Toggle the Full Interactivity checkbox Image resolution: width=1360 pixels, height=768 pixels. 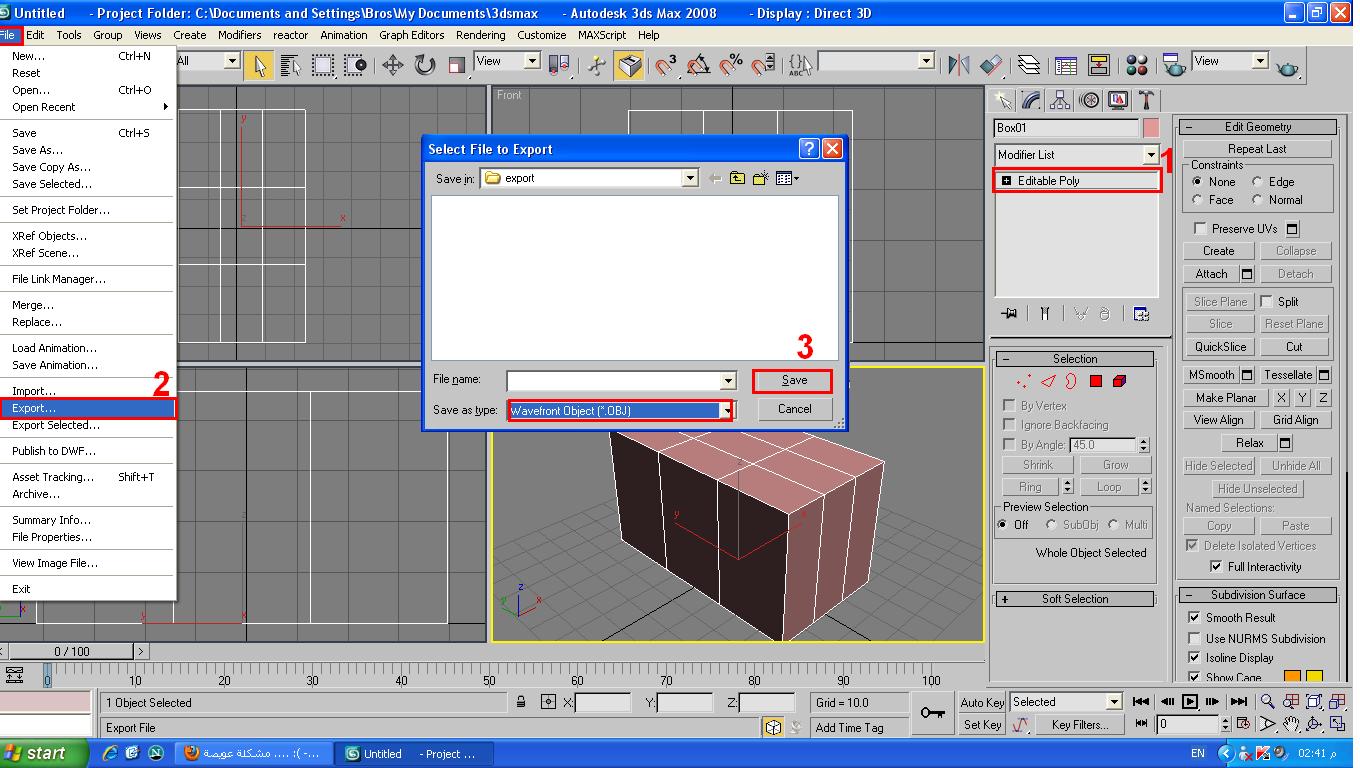pos(1216,566)
